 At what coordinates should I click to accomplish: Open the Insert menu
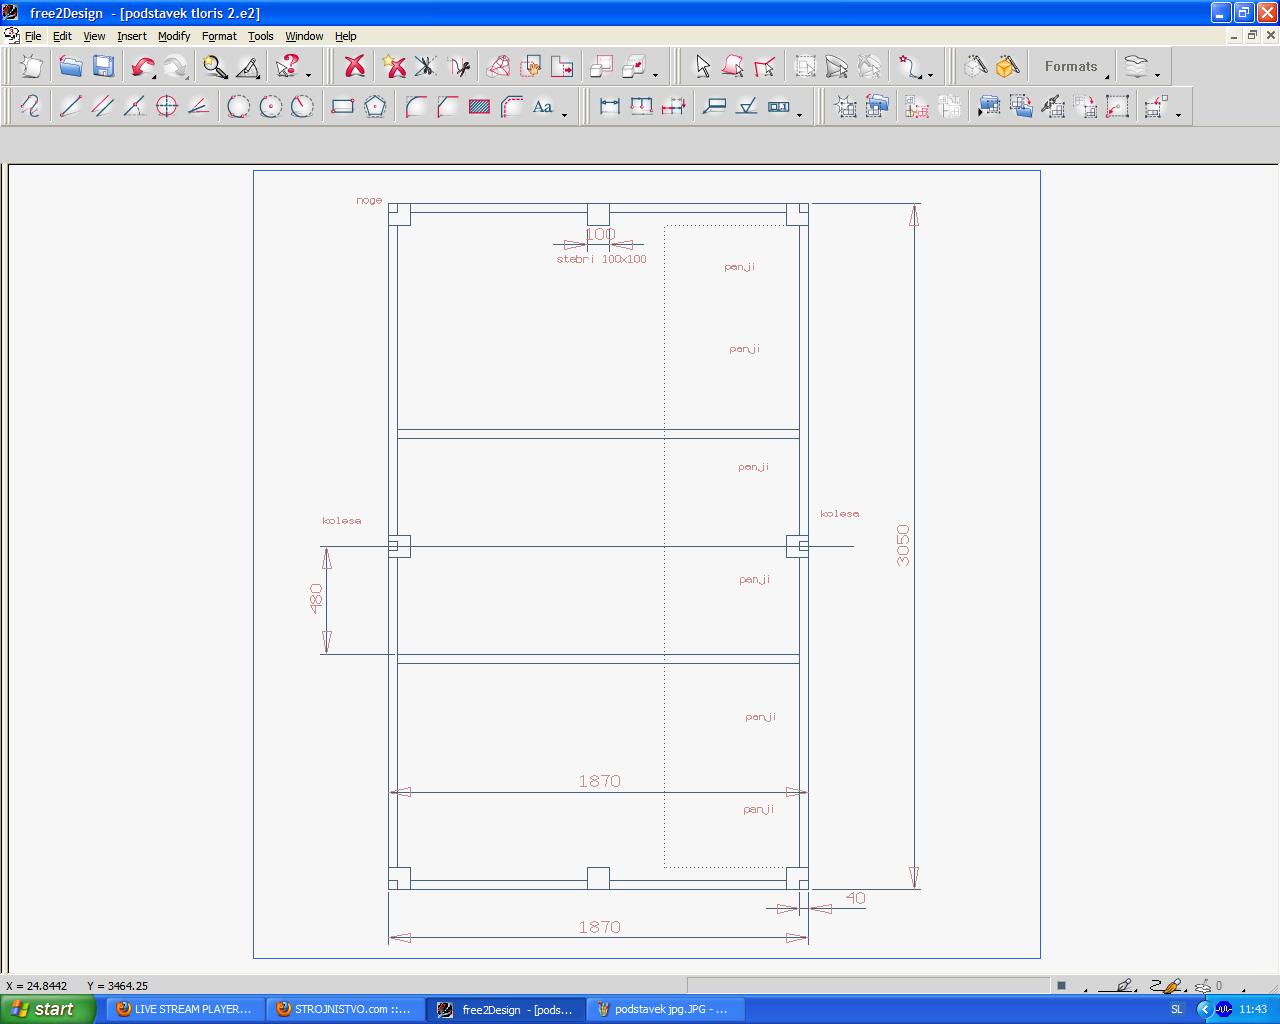pyautogui.click(x=132, y=36)
